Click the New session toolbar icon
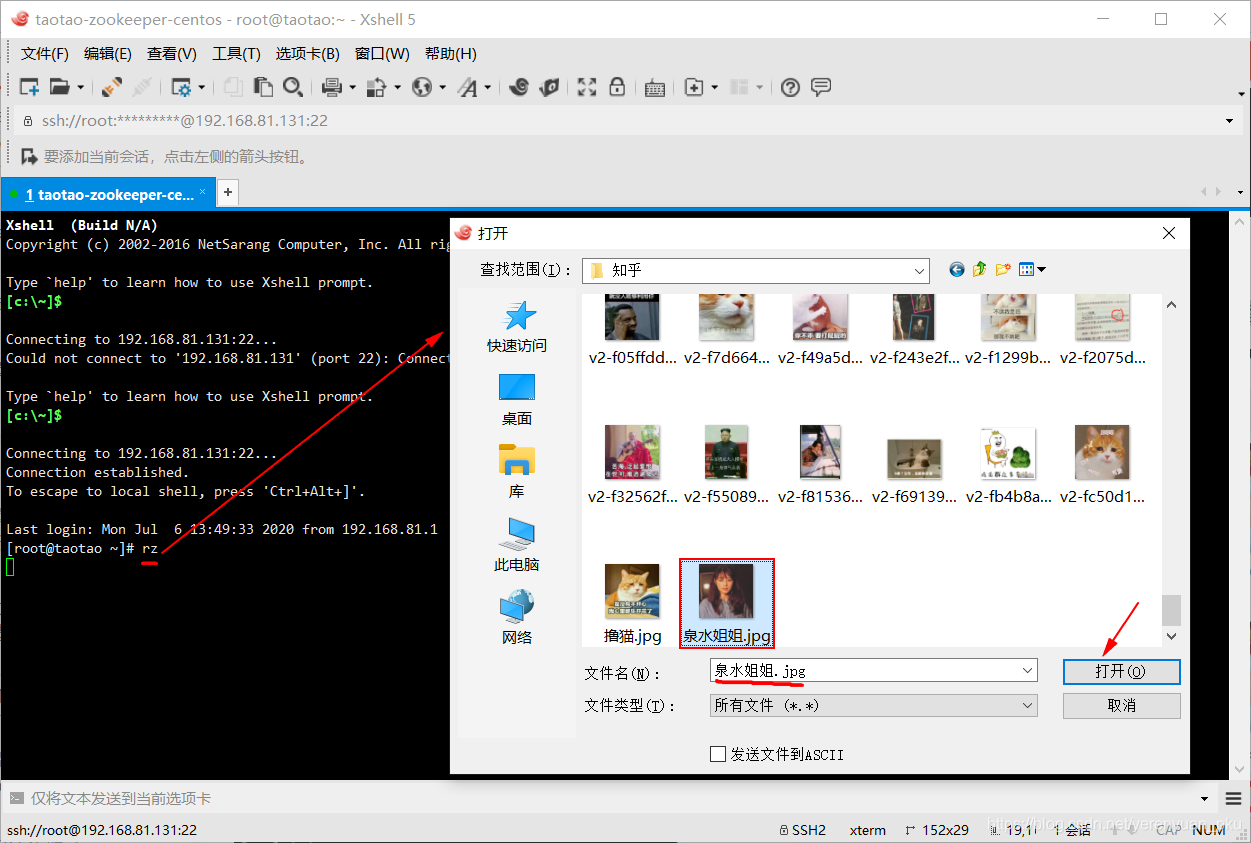Image resolution: width=1251 pixels, height=843 pixels. 30,87
